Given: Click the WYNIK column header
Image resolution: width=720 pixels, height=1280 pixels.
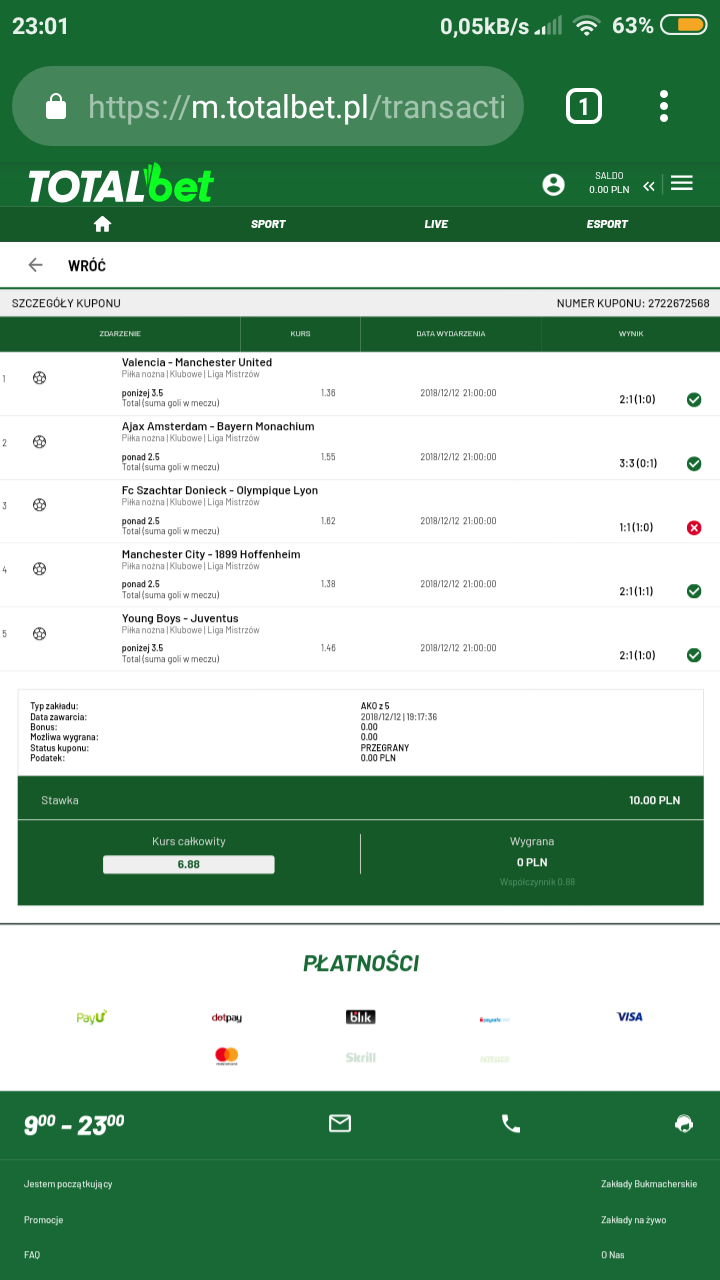Looking at the screenshot, I should 631,334.
